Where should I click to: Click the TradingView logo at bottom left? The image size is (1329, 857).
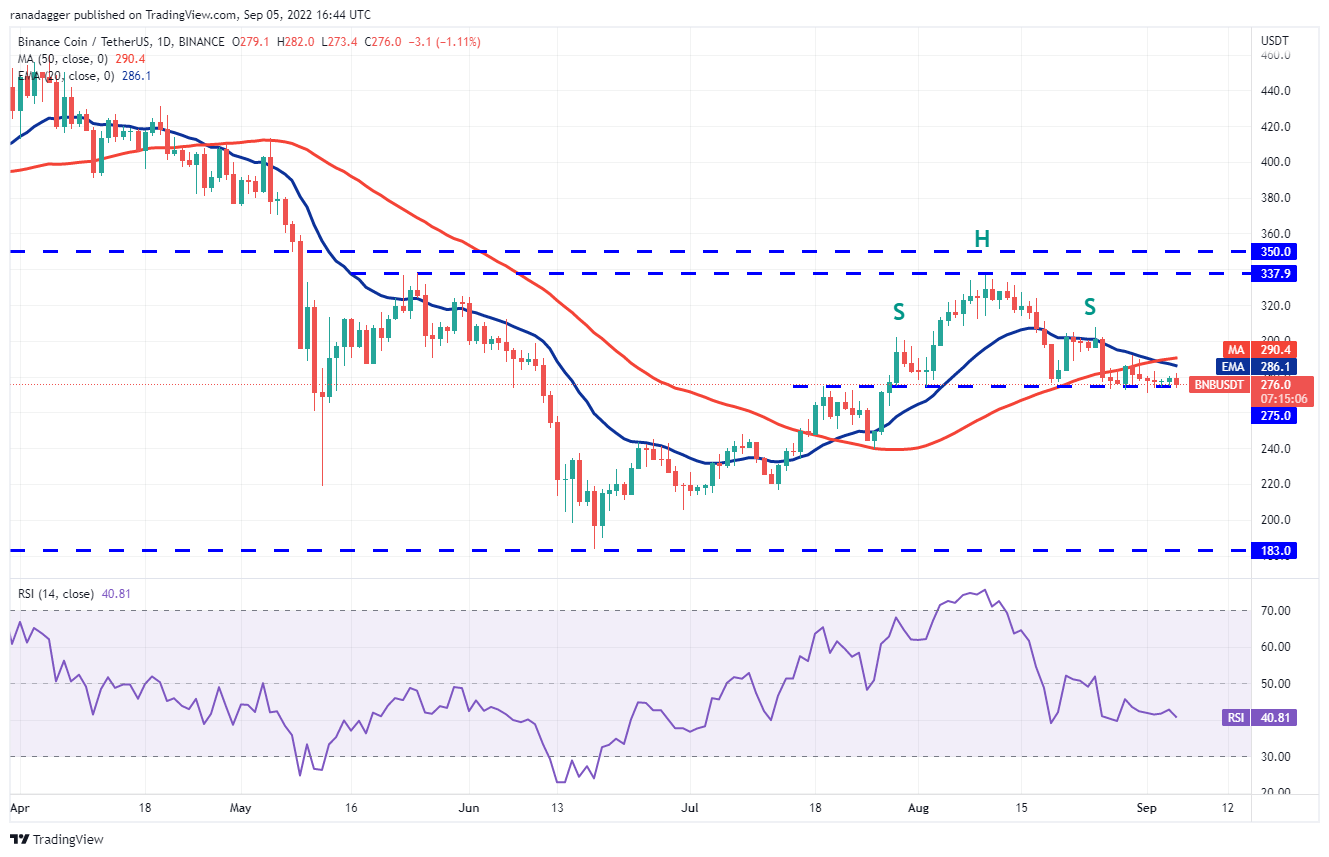[x=57, y=839]
